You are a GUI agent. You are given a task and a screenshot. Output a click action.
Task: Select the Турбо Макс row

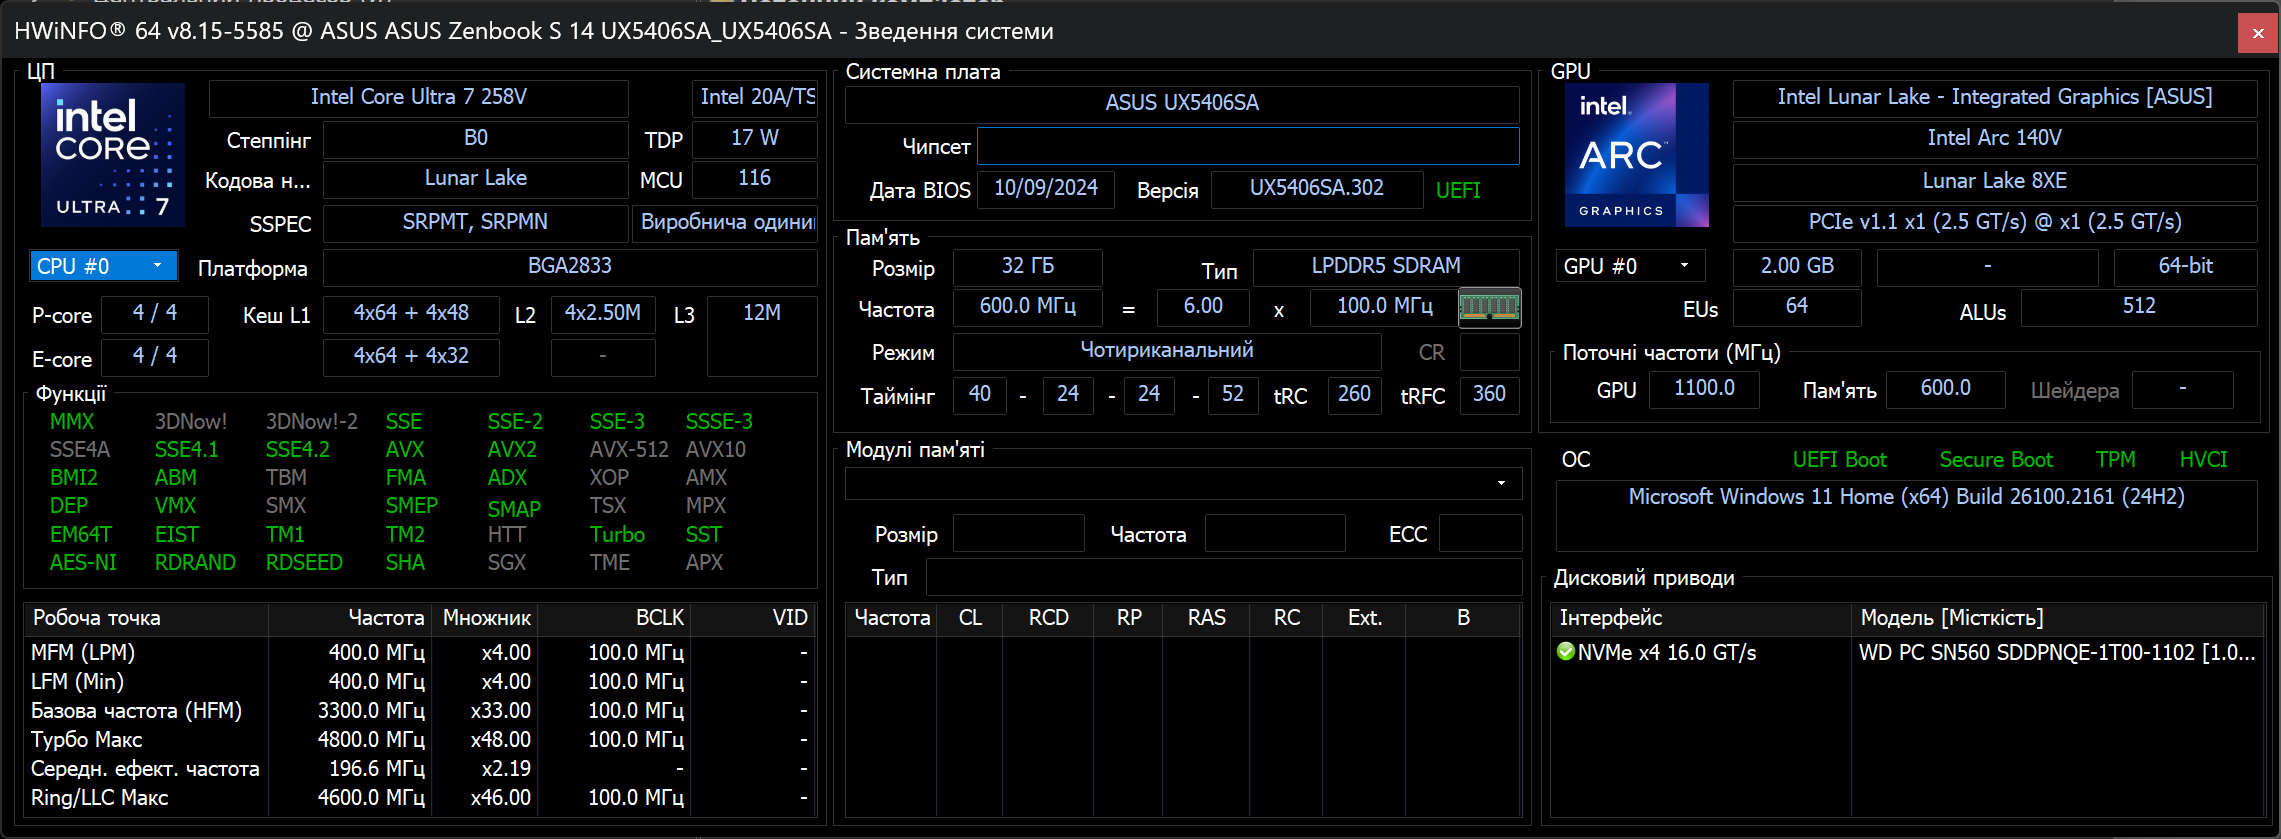click(x=420, y=740)
